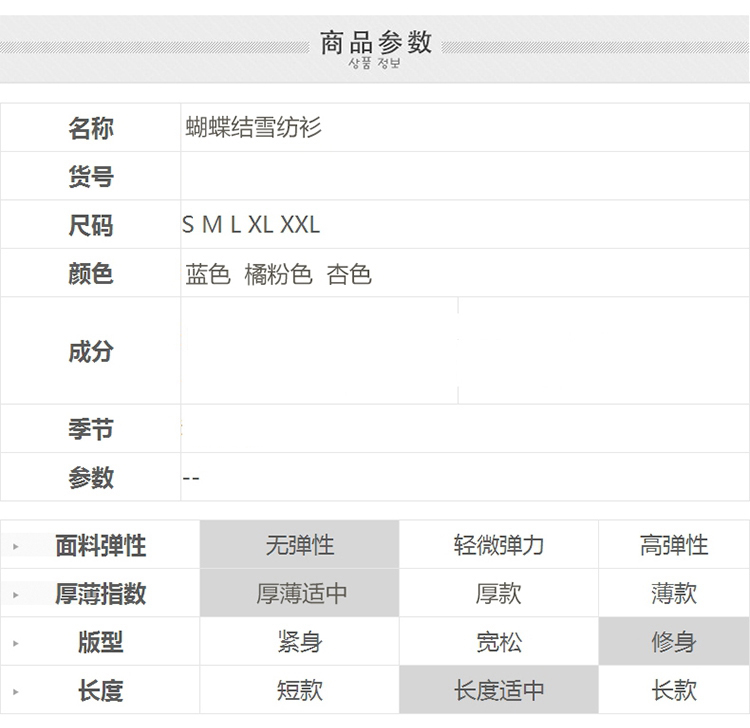This screenshot has height=728, width=750.
Task: Pick the 紧身 fit option
Action: click(x=299, y=641)
